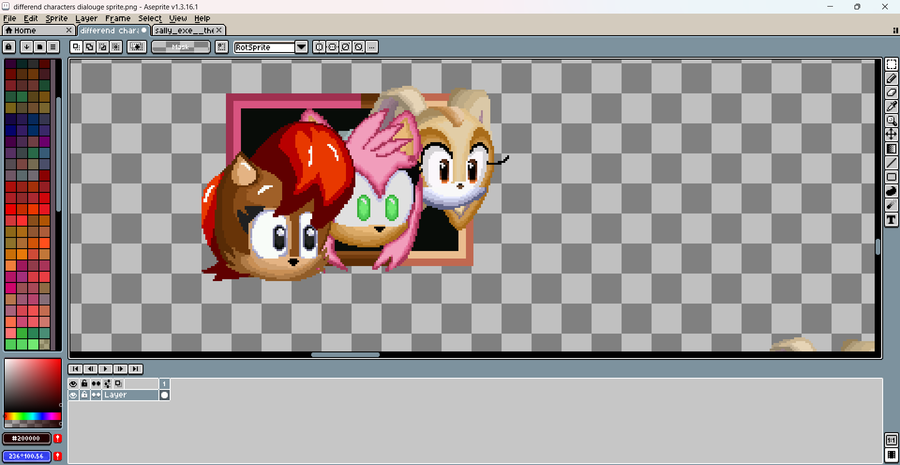Open the preview window button at bottom right
The width and height of the screenshot is (900, 465).
point(891,441)
